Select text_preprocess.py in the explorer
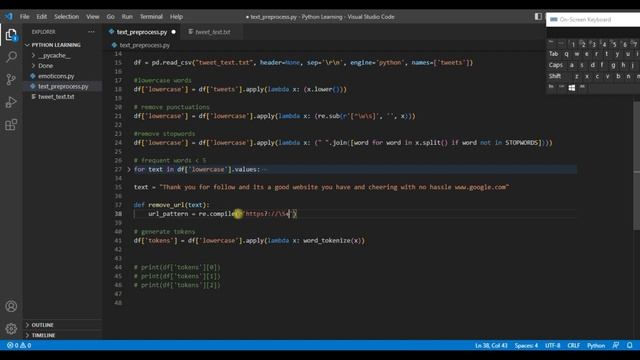This screenshot has height=360, width=640. [x=63, y=86]
